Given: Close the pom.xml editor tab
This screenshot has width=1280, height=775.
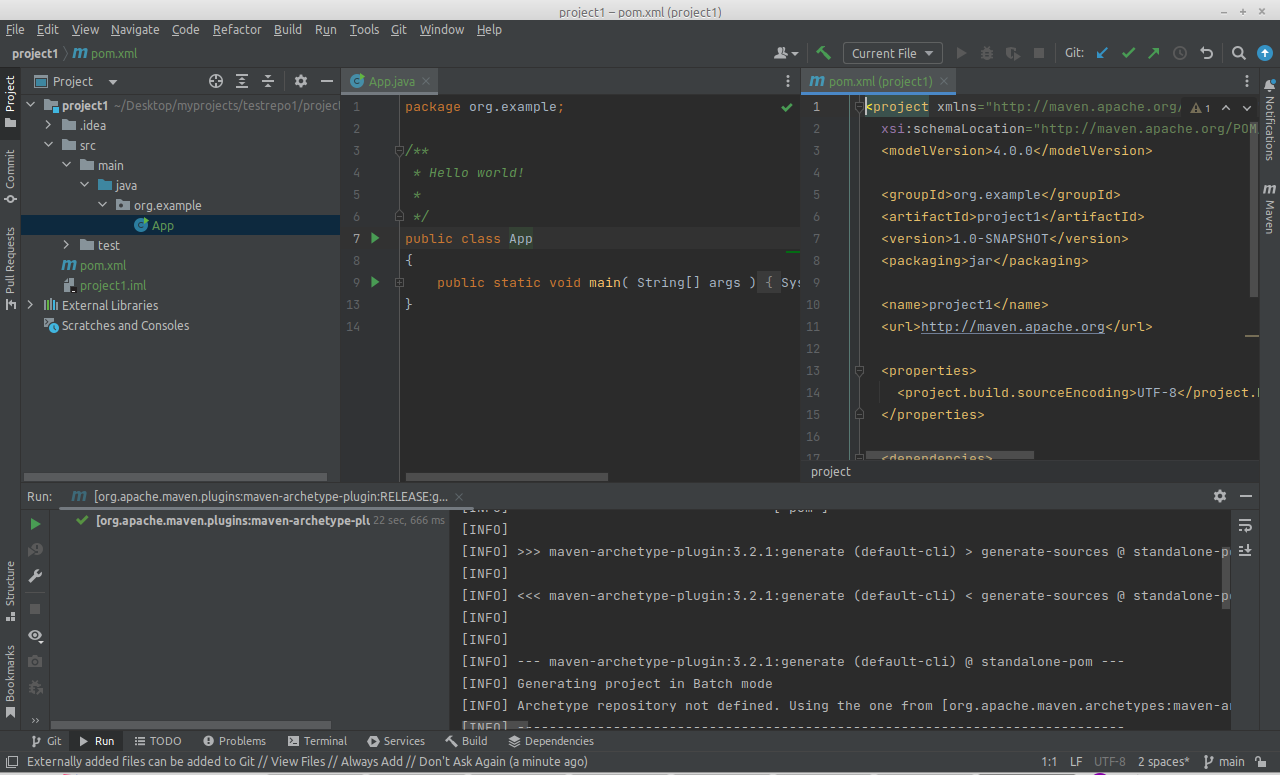Looking at the screenshot, I should coord(944,81).
